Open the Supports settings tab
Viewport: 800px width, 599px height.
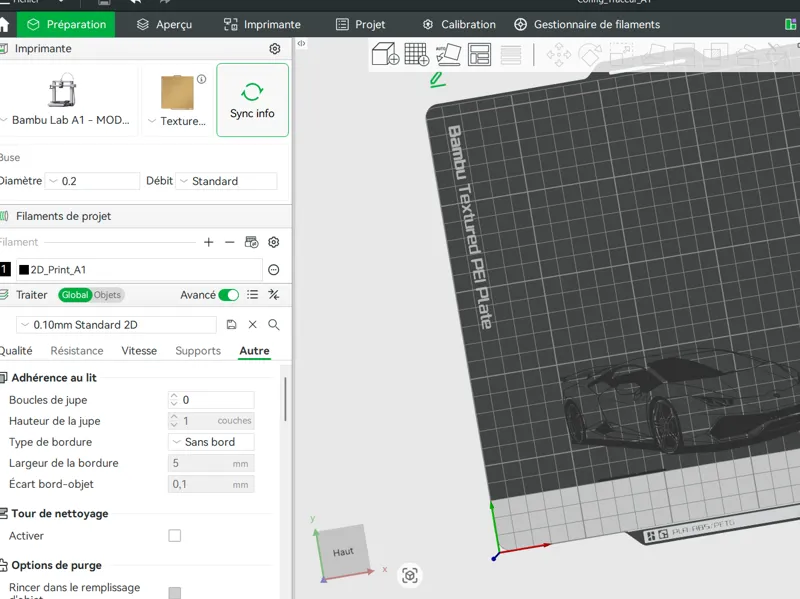[x=198, y=351]
